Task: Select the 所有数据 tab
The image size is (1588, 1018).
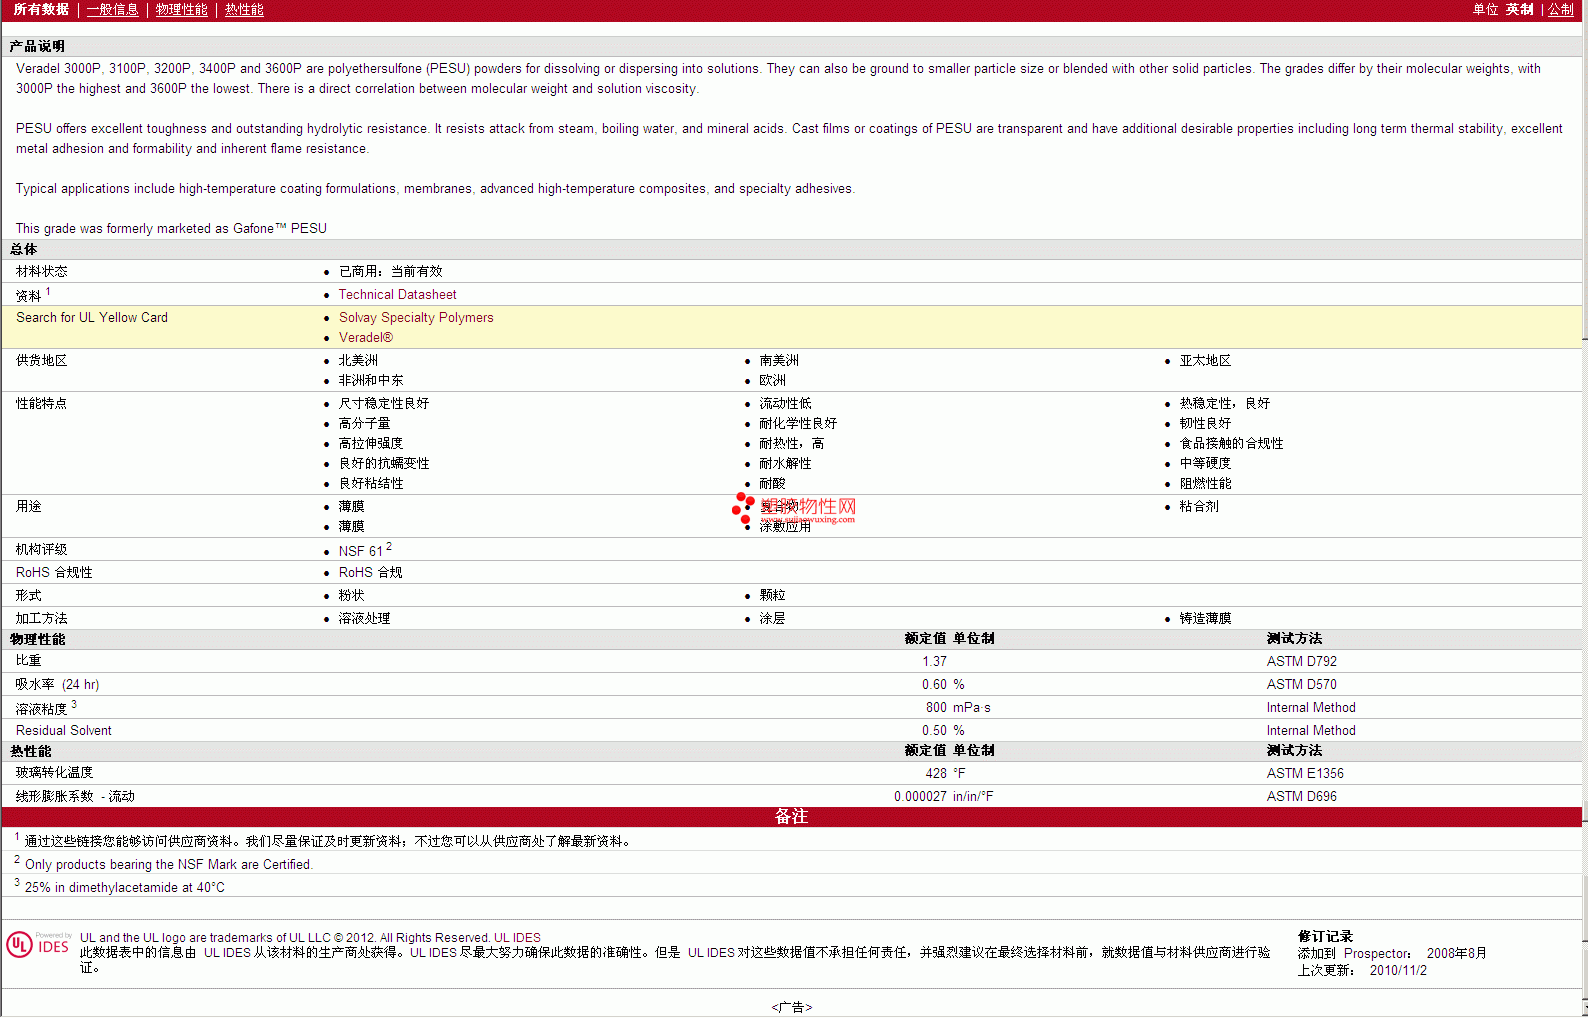Action: (x=41, y=9)
